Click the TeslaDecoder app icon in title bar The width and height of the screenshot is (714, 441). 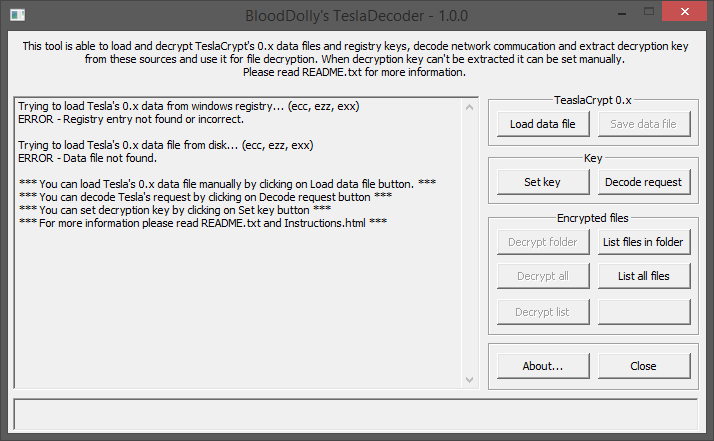tap(17, 15)
